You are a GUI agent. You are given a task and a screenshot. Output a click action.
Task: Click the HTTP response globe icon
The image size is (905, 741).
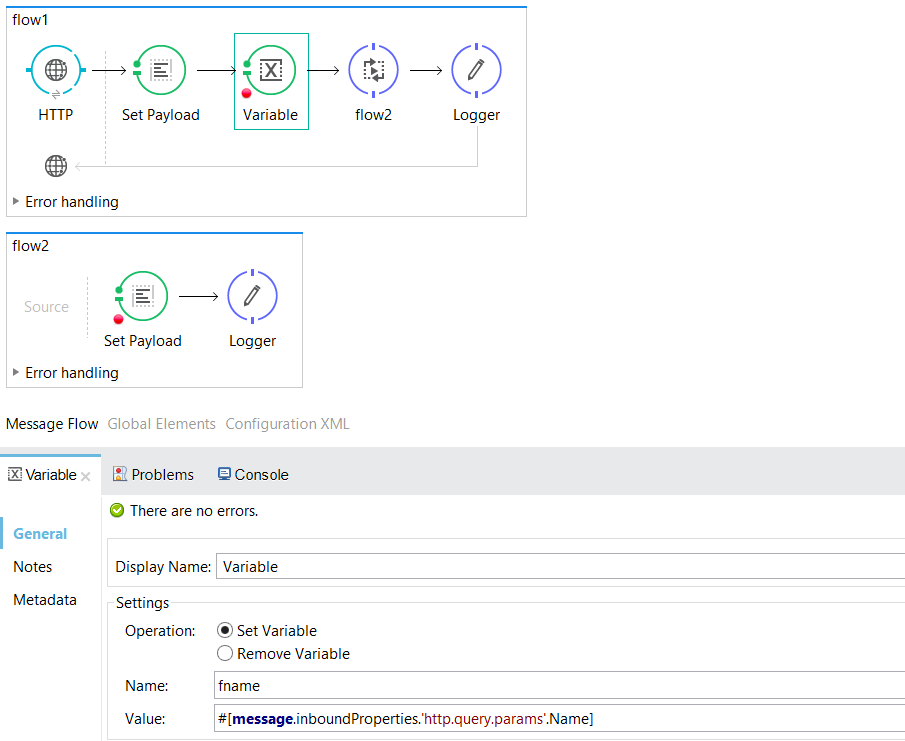click(x=56, y=166)
